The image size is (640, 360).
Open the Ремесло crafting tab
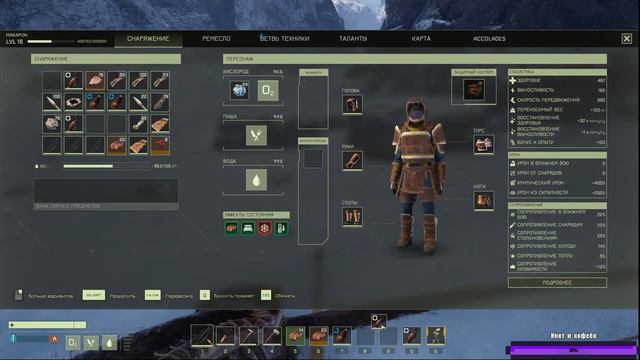pyautogui.click(x=216, y=39)
